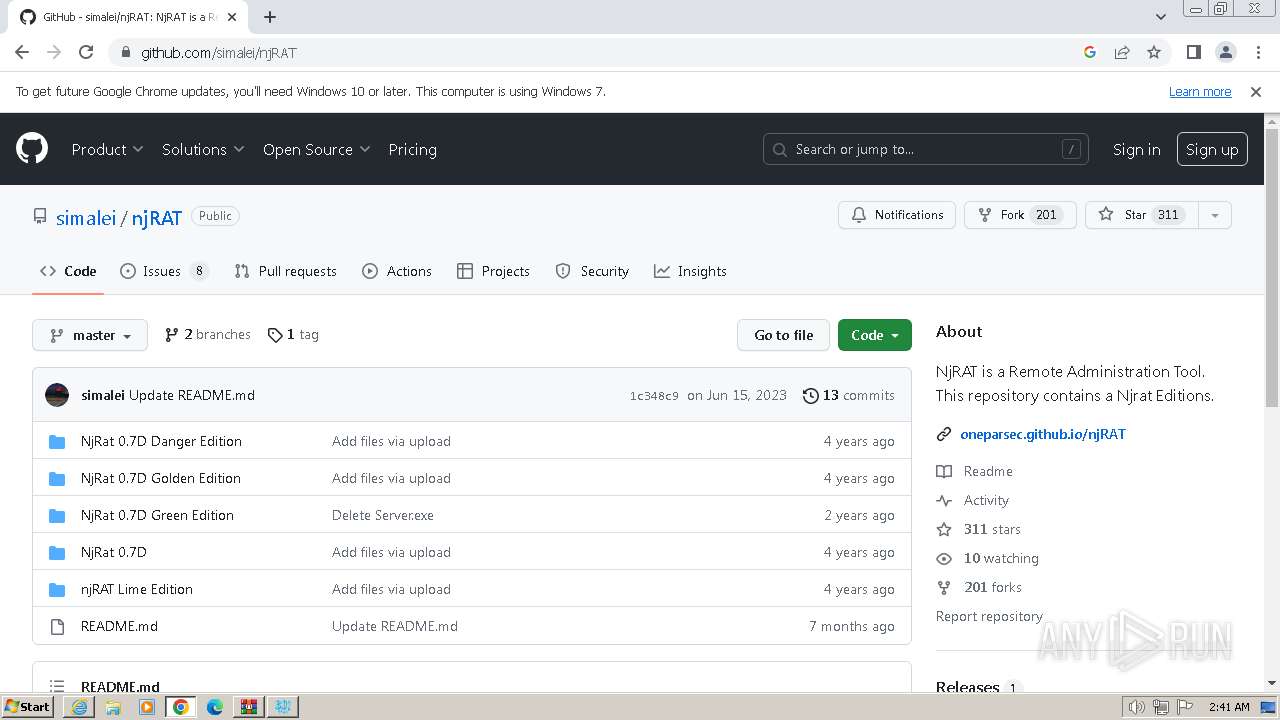
Task: Click the link icon beside oneparsec.github.io
Action: (x=943, y=434)
